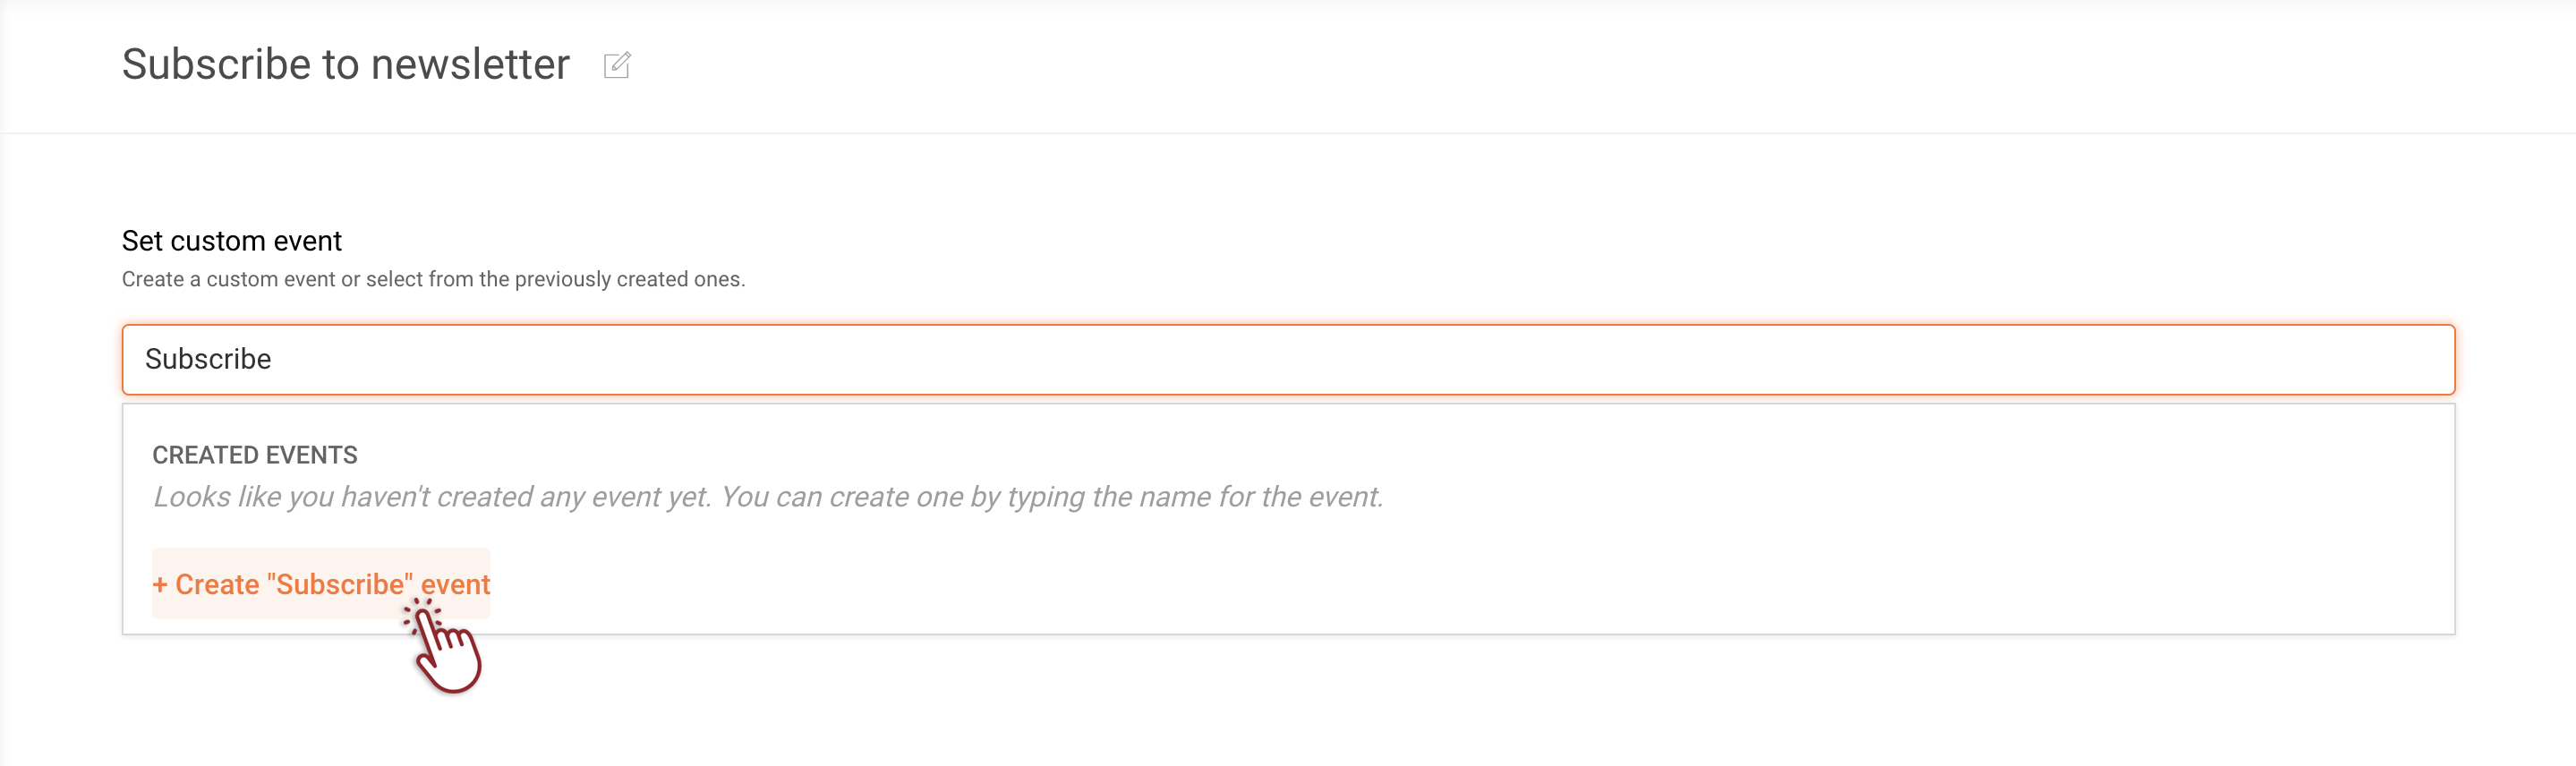Focus the custom event name input field
The width and height of the screenshot is (2576, 766).
1288,359
